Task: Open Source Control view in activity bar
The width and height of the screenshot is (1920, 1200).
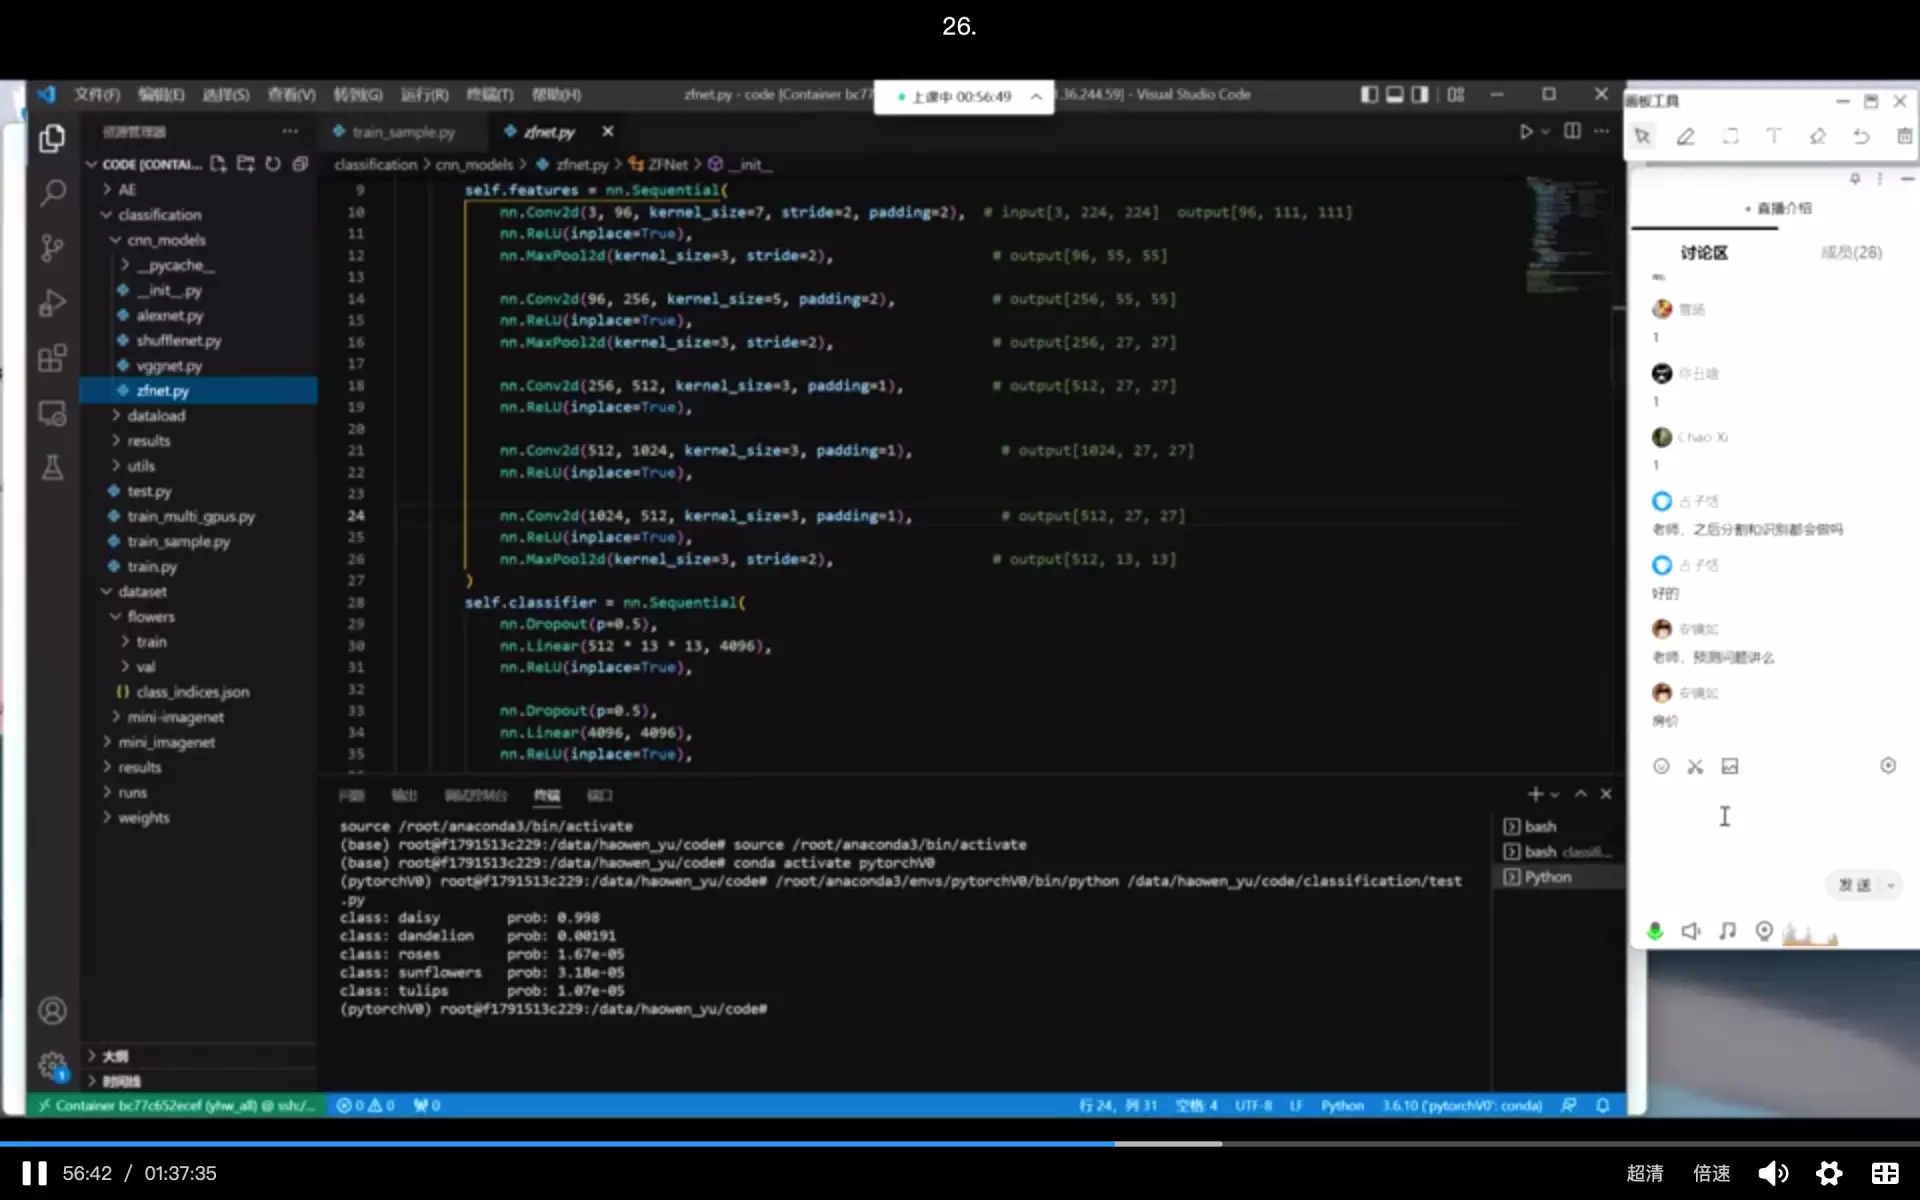Action: click(52, 247)
